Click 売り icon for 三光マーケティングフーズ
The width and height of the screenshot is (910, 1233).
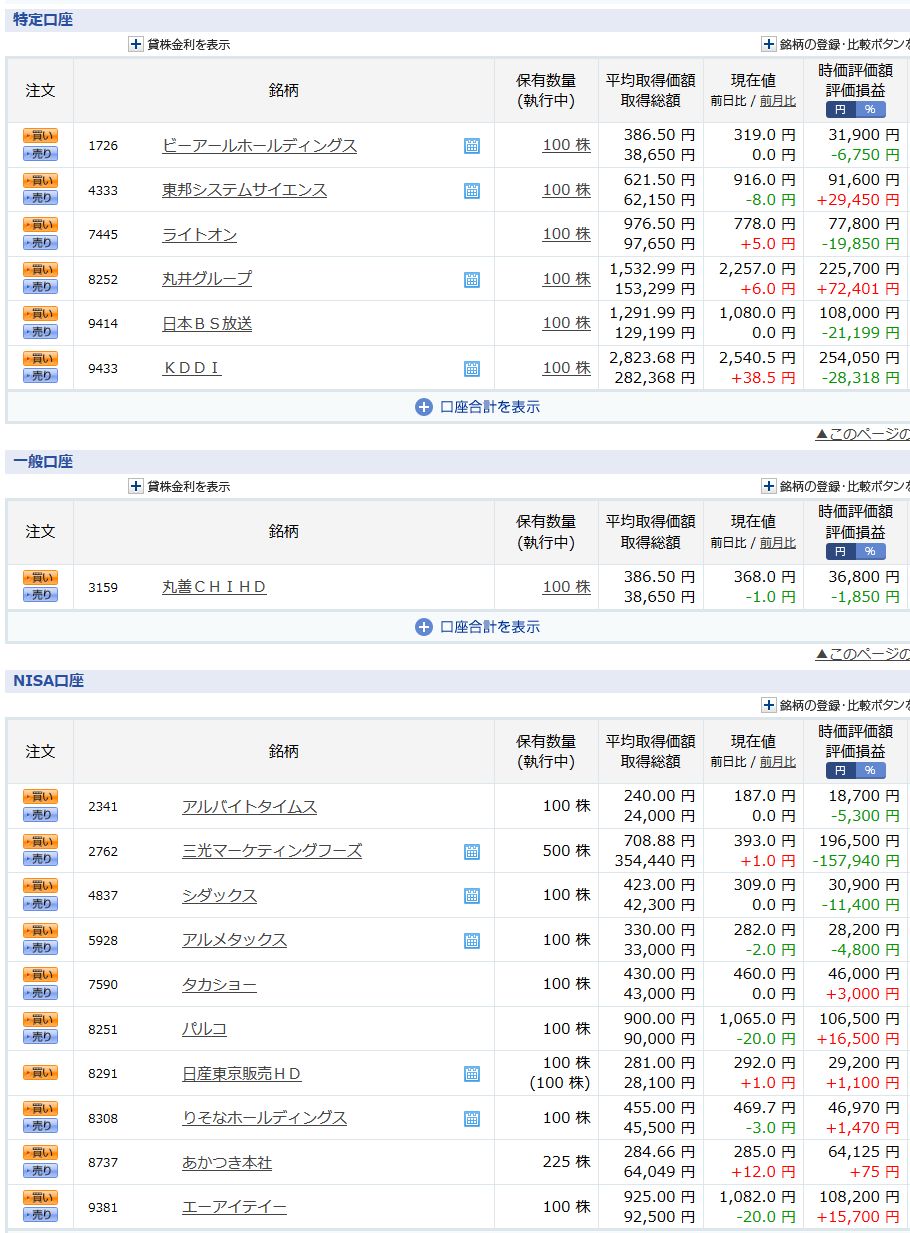point(41,859)
